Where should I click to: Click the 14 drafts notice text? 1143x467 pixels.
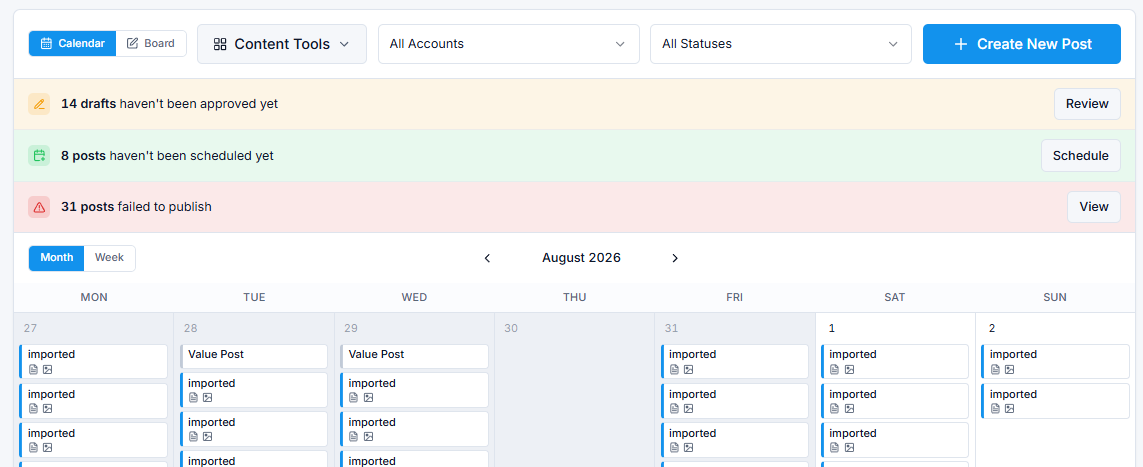coord(169,104)
